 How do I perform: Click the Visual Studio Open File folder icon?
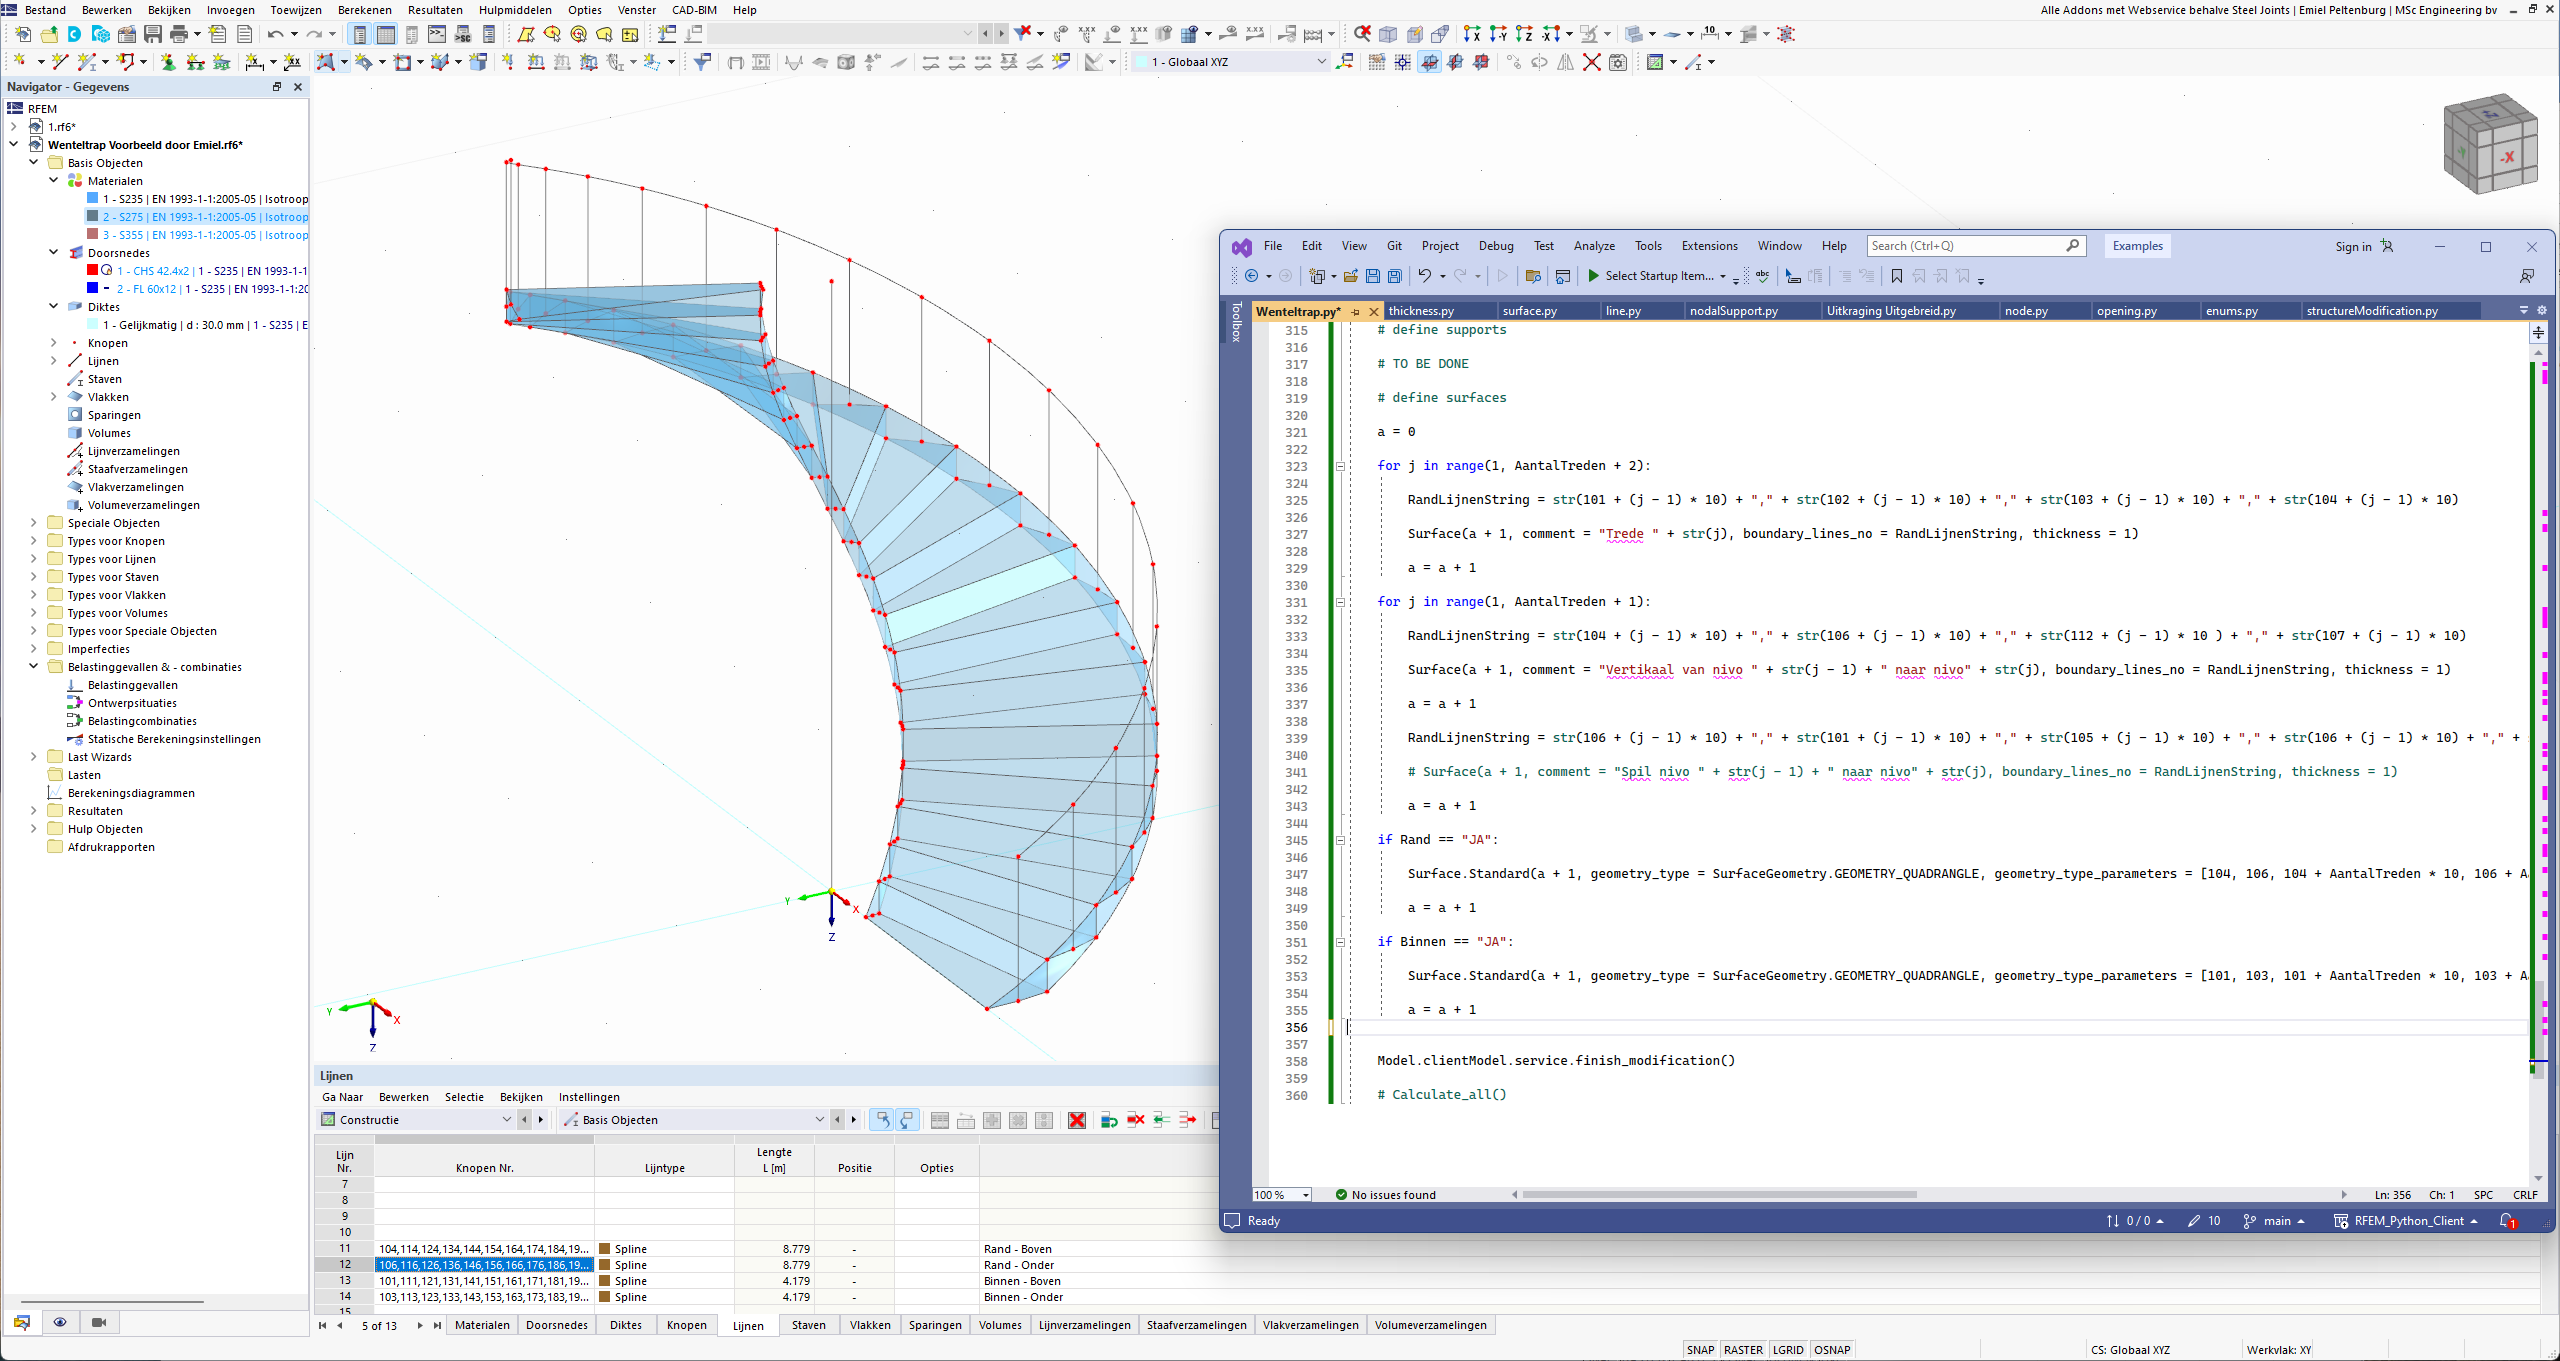[1350, 276]
